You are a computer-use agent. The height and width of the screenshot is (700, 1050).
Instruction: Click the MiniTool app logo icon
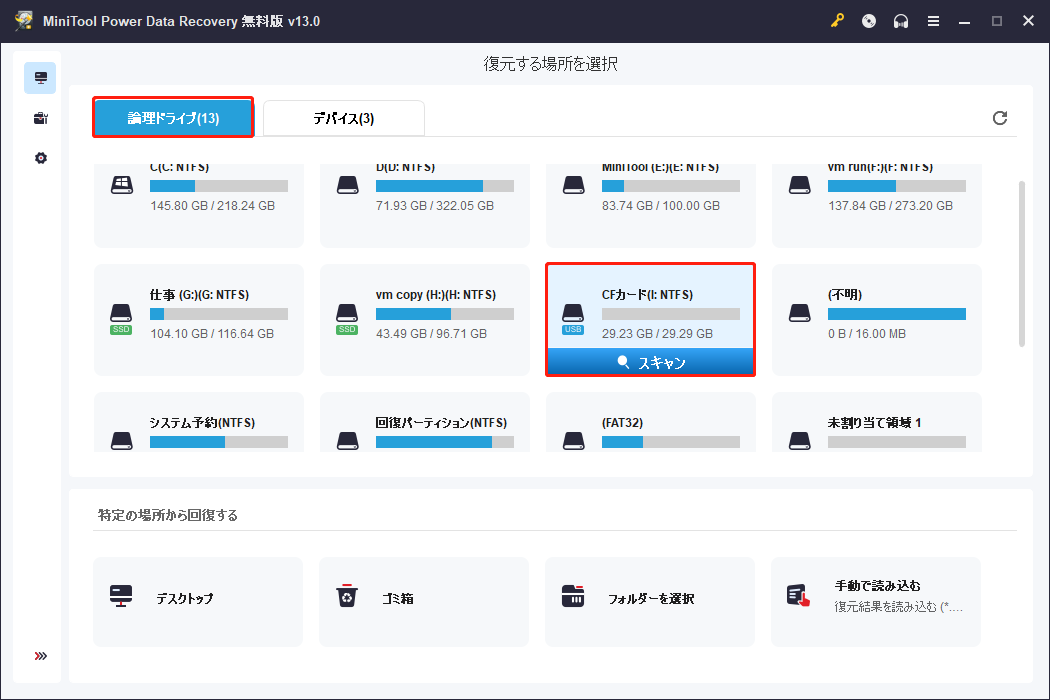(24, 21)
